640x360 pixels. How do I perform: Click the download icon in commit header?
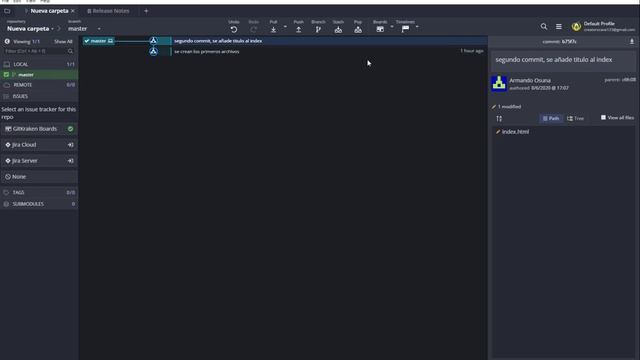click(632, 42)
